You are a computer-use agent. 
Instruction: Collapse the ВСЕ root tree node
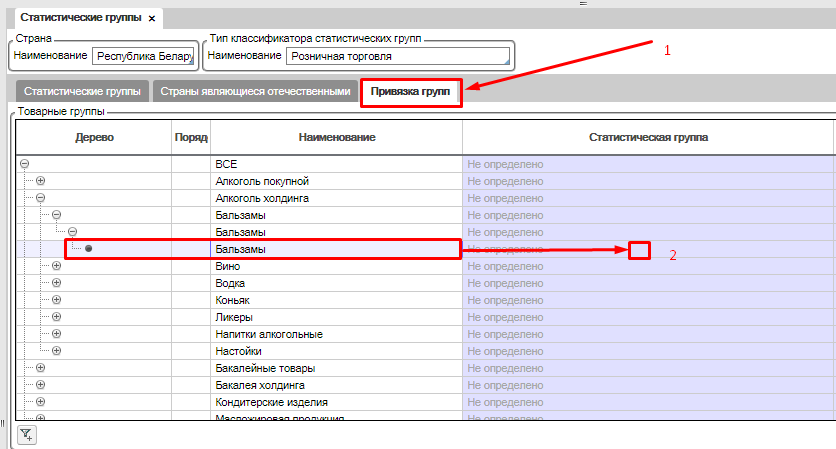[x=24, y=164]
